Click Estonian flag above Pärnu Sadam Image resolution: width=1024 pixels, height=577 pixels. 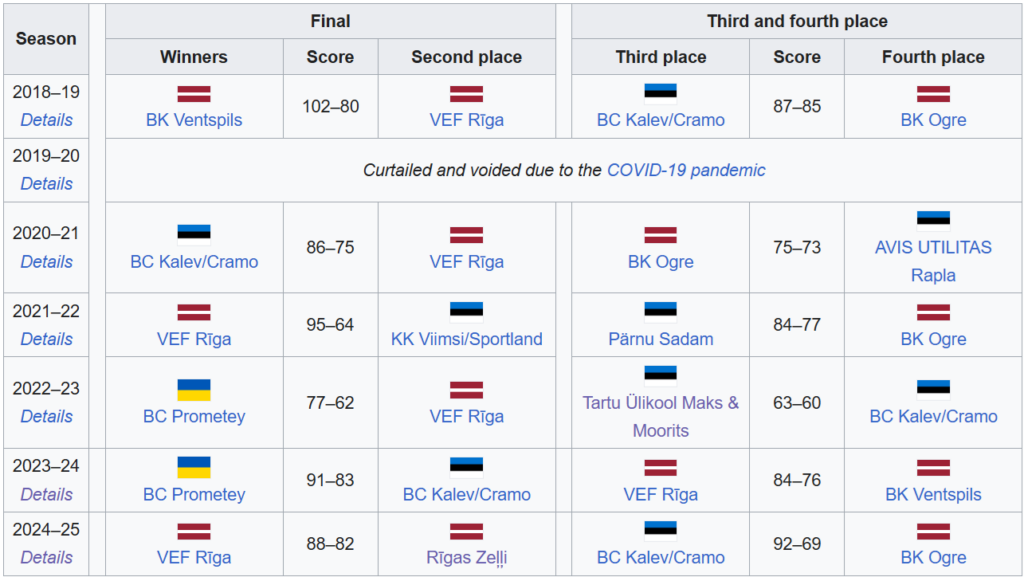coord(660,312)
